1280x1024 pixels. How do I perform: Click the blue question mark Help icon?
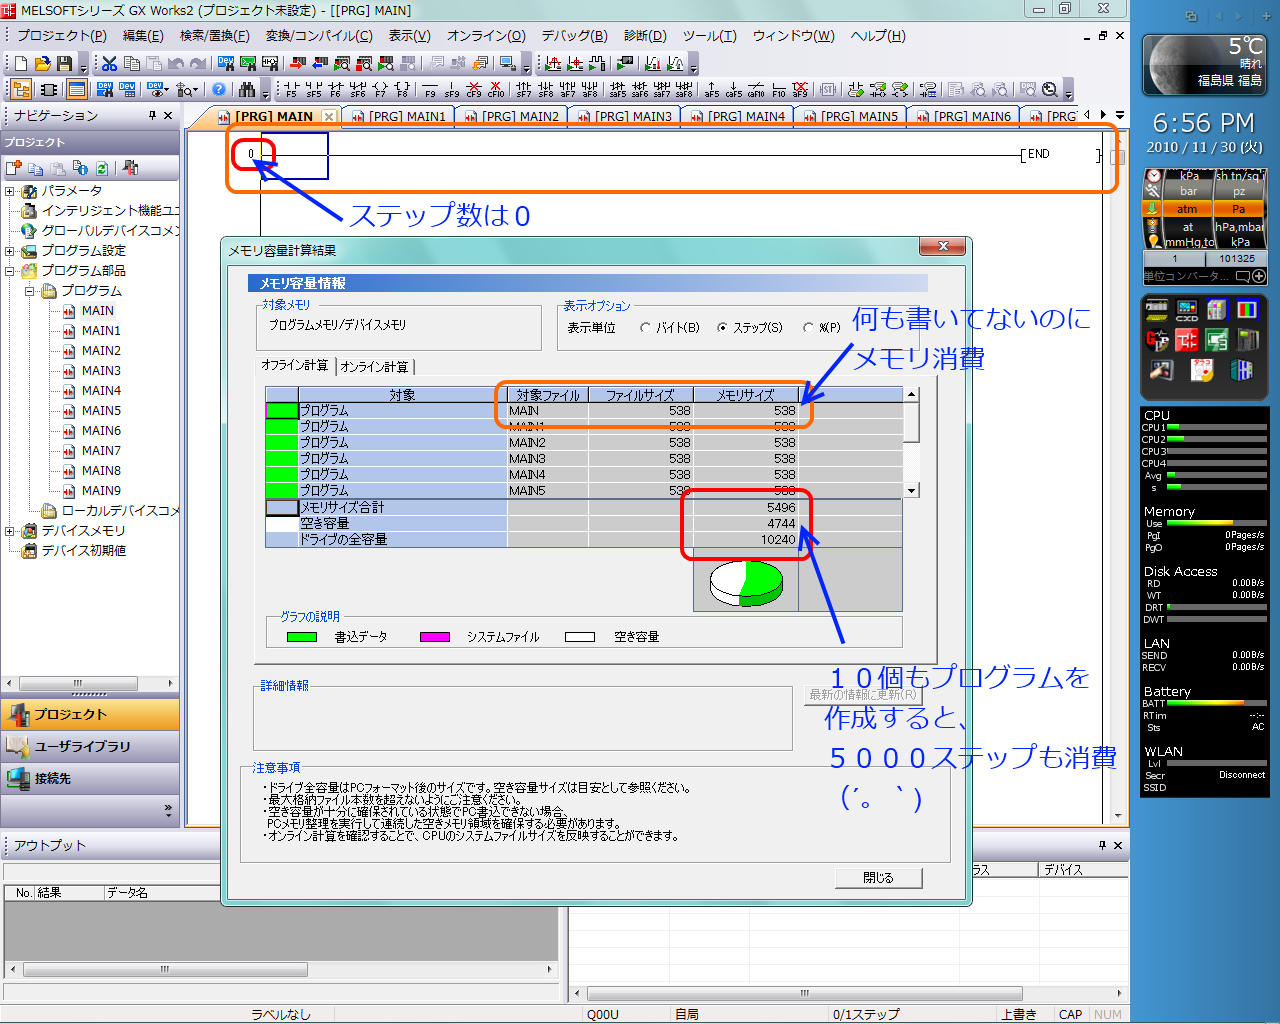pos(219,89)
